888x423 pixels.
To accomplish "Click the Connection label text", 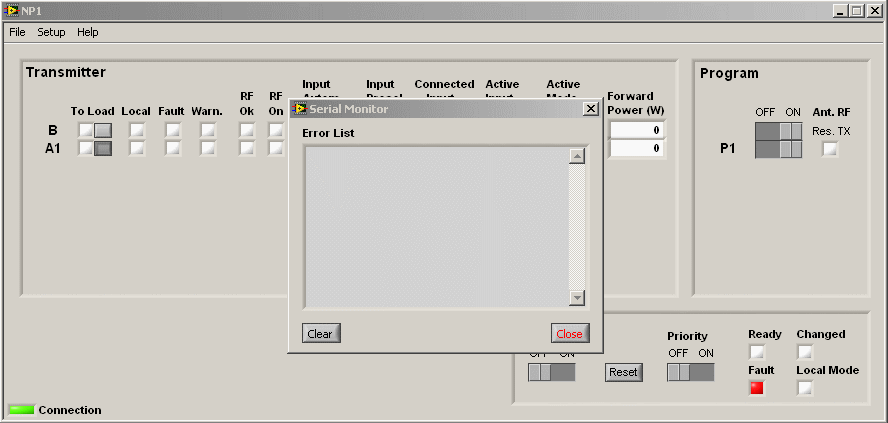I will [x=70, y=410].
